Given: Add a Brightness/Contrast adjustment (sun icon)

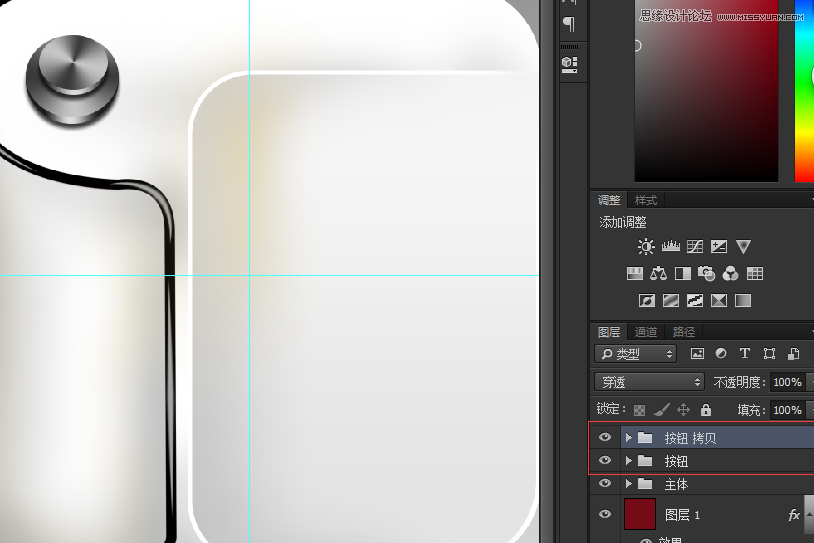Looking at the screenshot, I should [646, 247].
